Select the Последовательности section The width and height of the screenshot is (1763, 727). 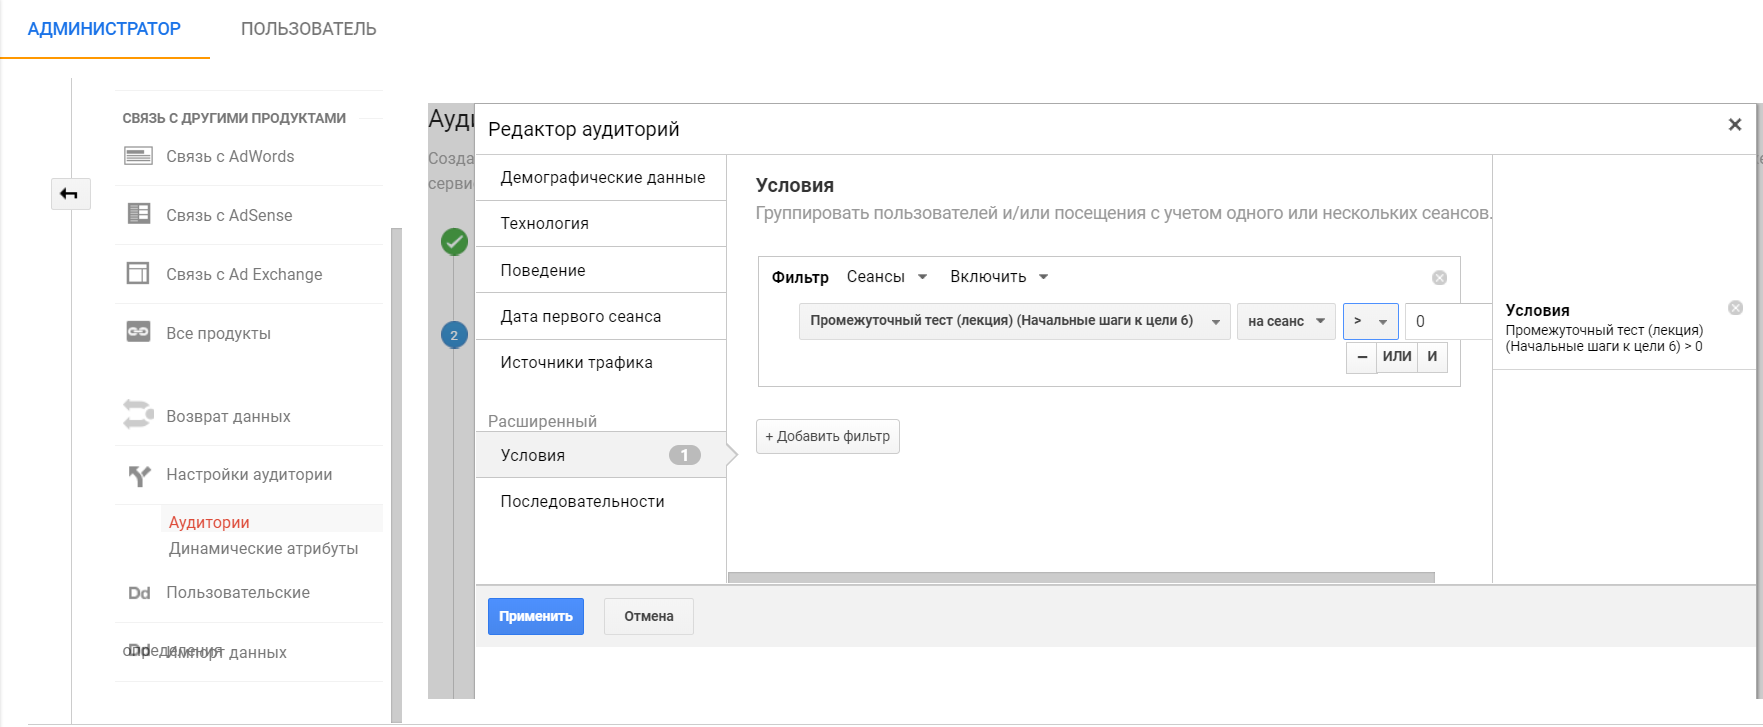[600, 501]
